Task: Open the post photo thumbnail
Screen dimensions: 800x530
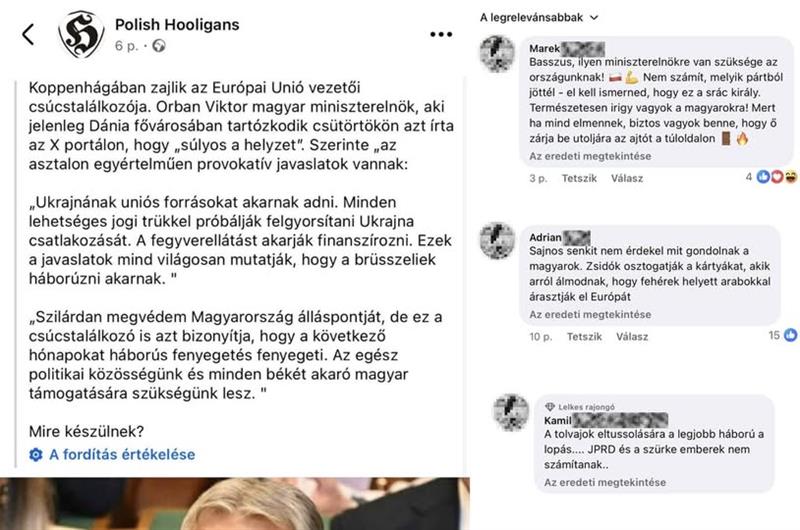Action: (x=235, y=503)
